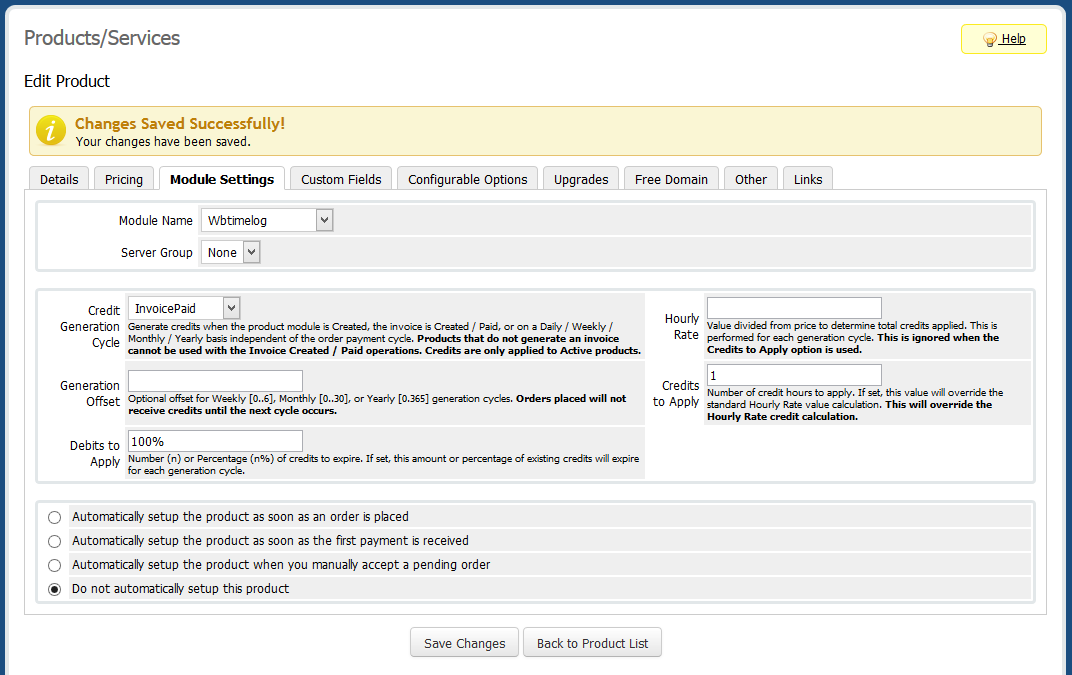The height and width of the screenshot is (675, 1072).
Task: Click the Help link
Action: coord(1011,39)
